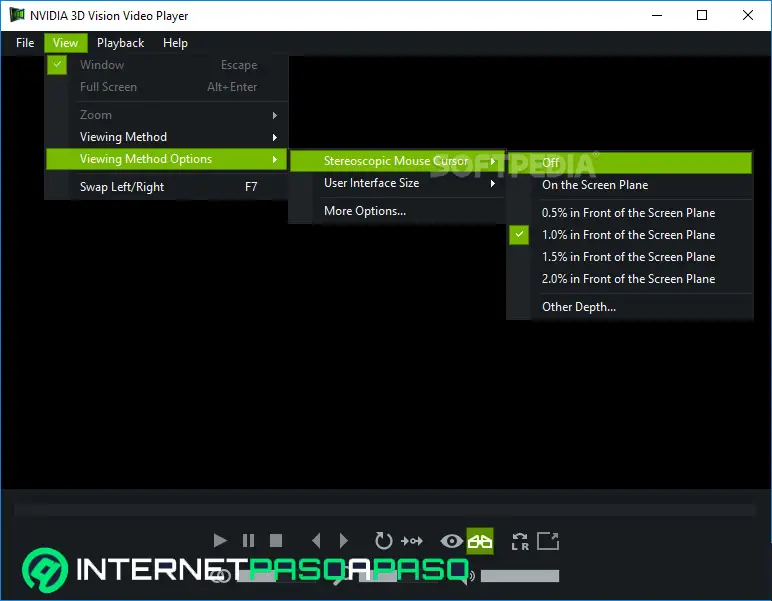Click the Play button in the control bar
This screenshot has width=772, height=601.
click(220, 541)
